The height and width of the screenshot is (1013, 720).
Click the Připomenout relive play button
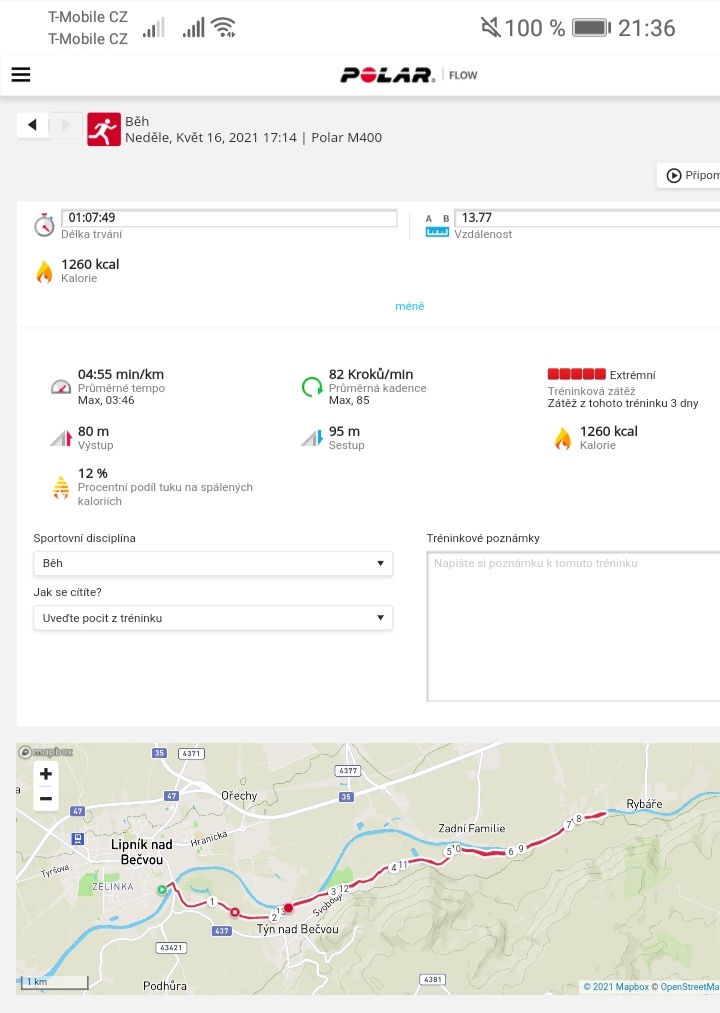pyautogui.click(x=689, y=175)
